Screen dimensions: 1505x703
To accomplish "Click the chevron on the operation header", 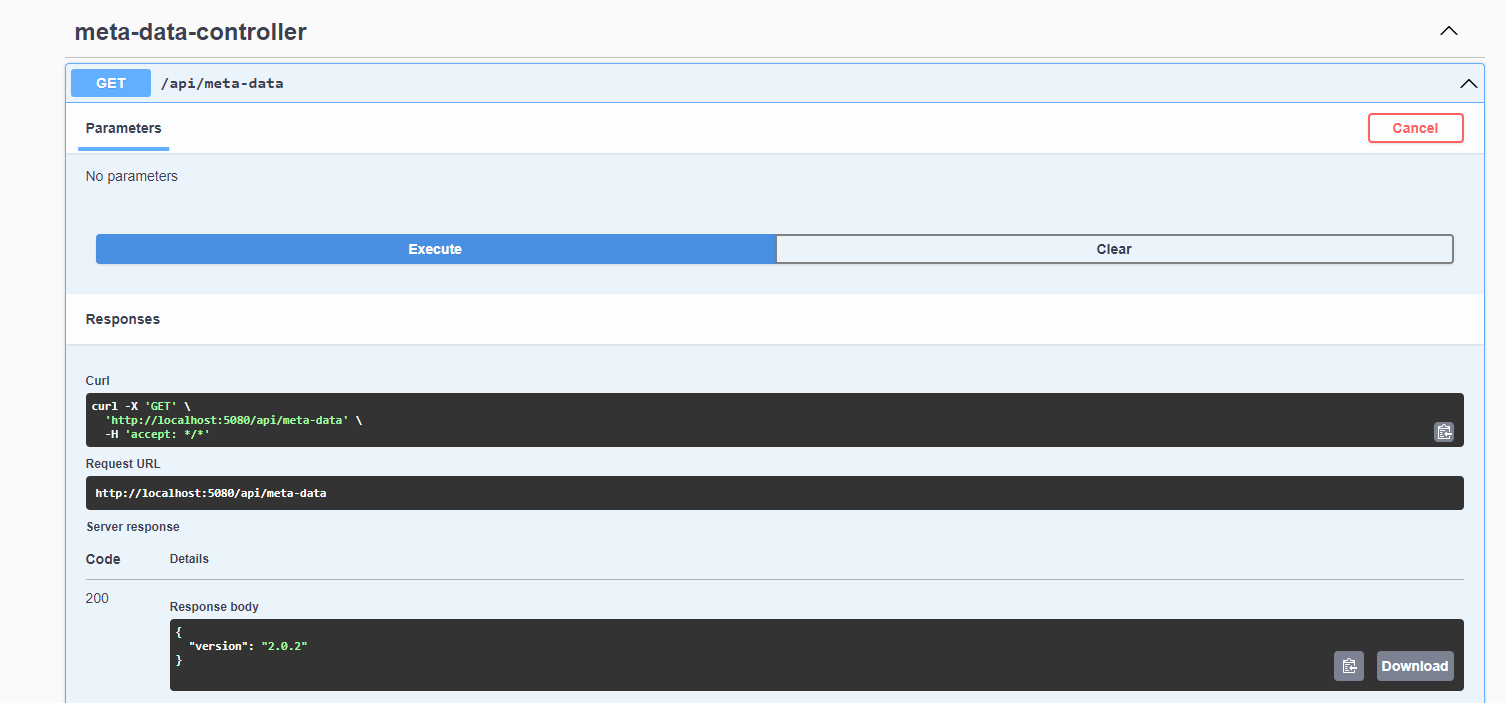I will 1468,83.
